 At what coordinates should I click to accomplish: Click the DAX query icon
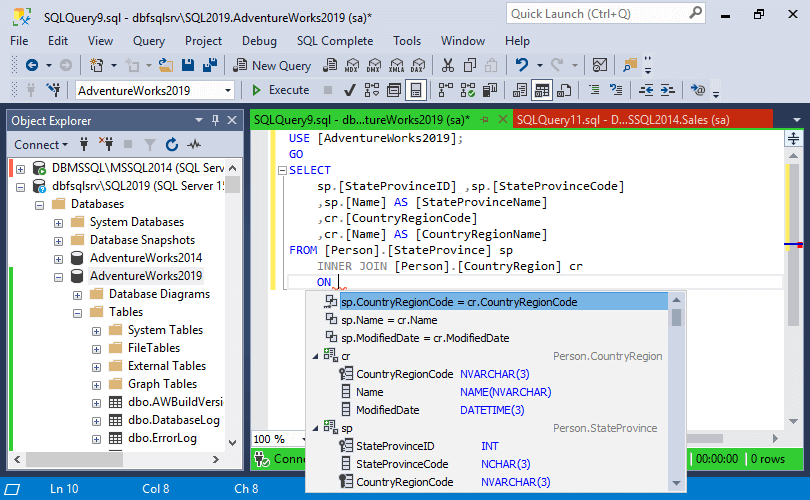coord(418,66)
